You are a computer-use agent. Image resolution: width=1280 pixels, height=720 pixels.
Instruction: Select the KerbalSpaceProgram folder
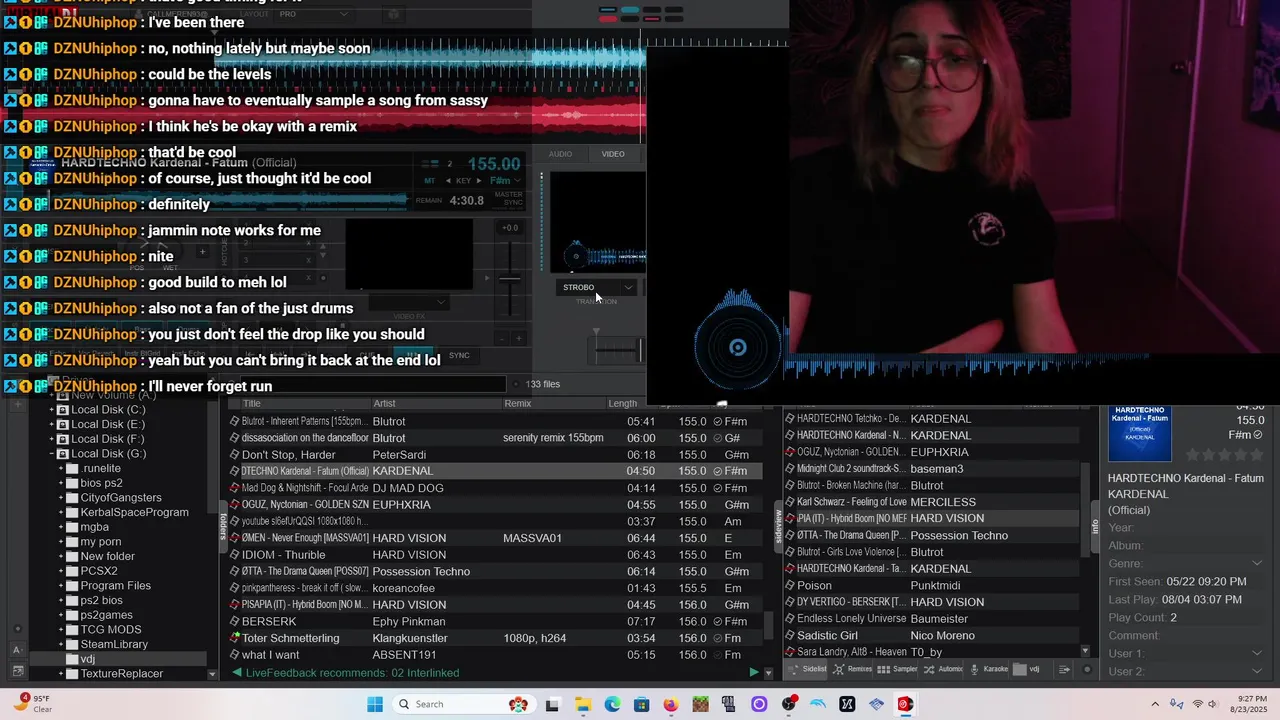(134, 512)
